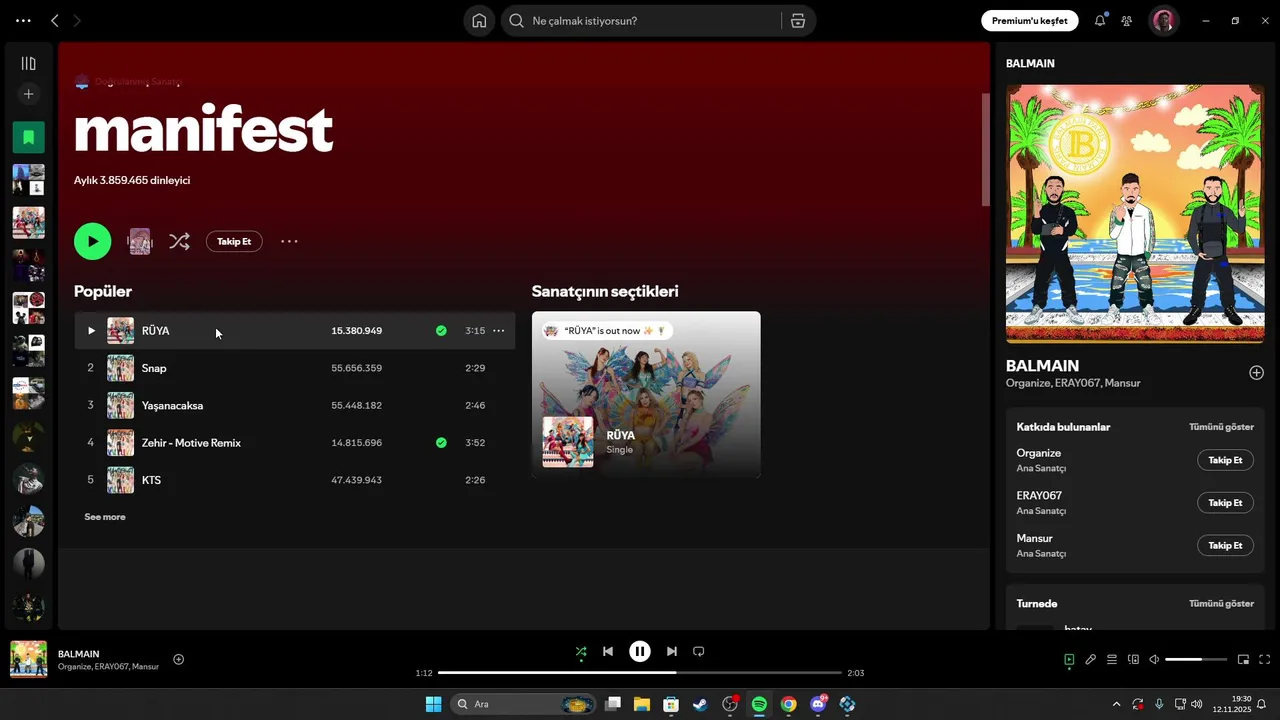1280x720 pixels.
Task: Select the Zehir - Motive Remix title
Action: (191, 443)
